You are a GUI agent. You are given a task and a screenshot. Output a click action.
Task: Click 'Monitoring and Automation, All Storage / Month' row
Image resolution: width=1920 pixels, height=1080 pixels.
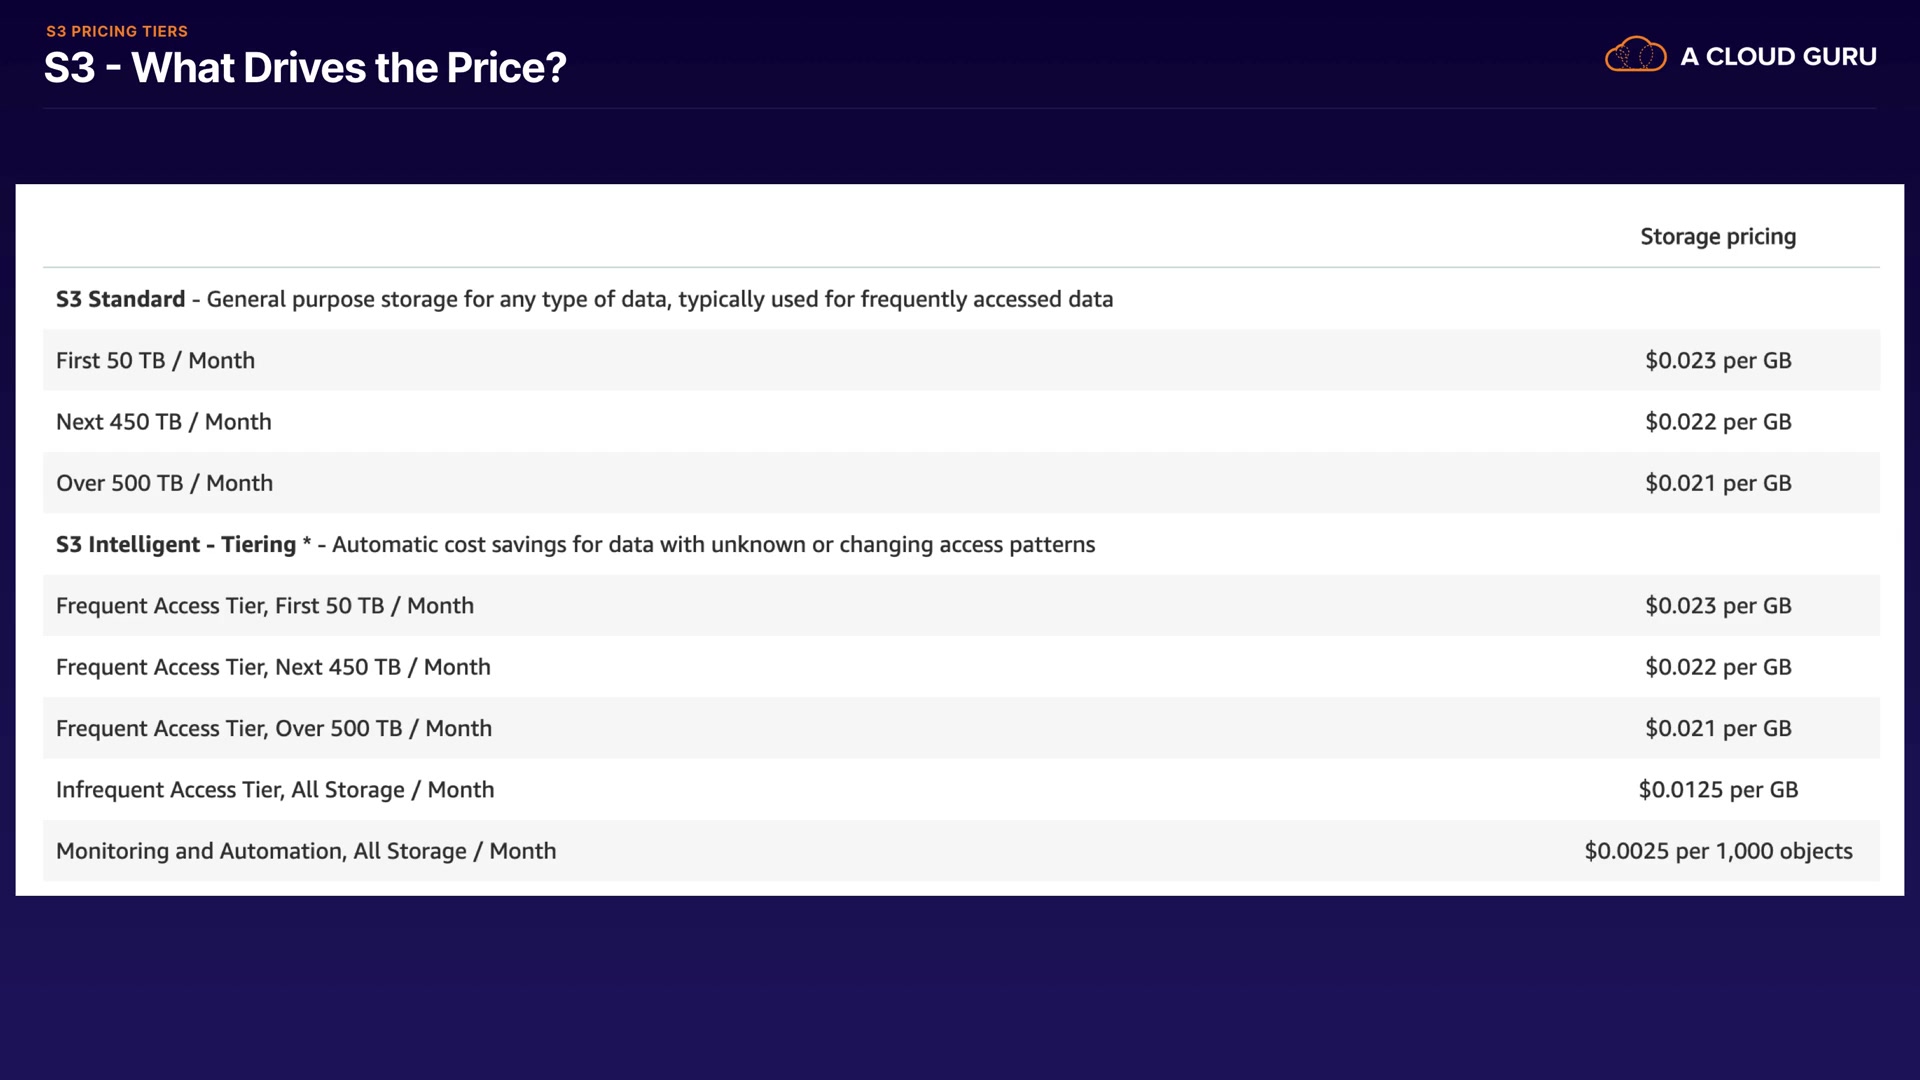tap(306, 851)
